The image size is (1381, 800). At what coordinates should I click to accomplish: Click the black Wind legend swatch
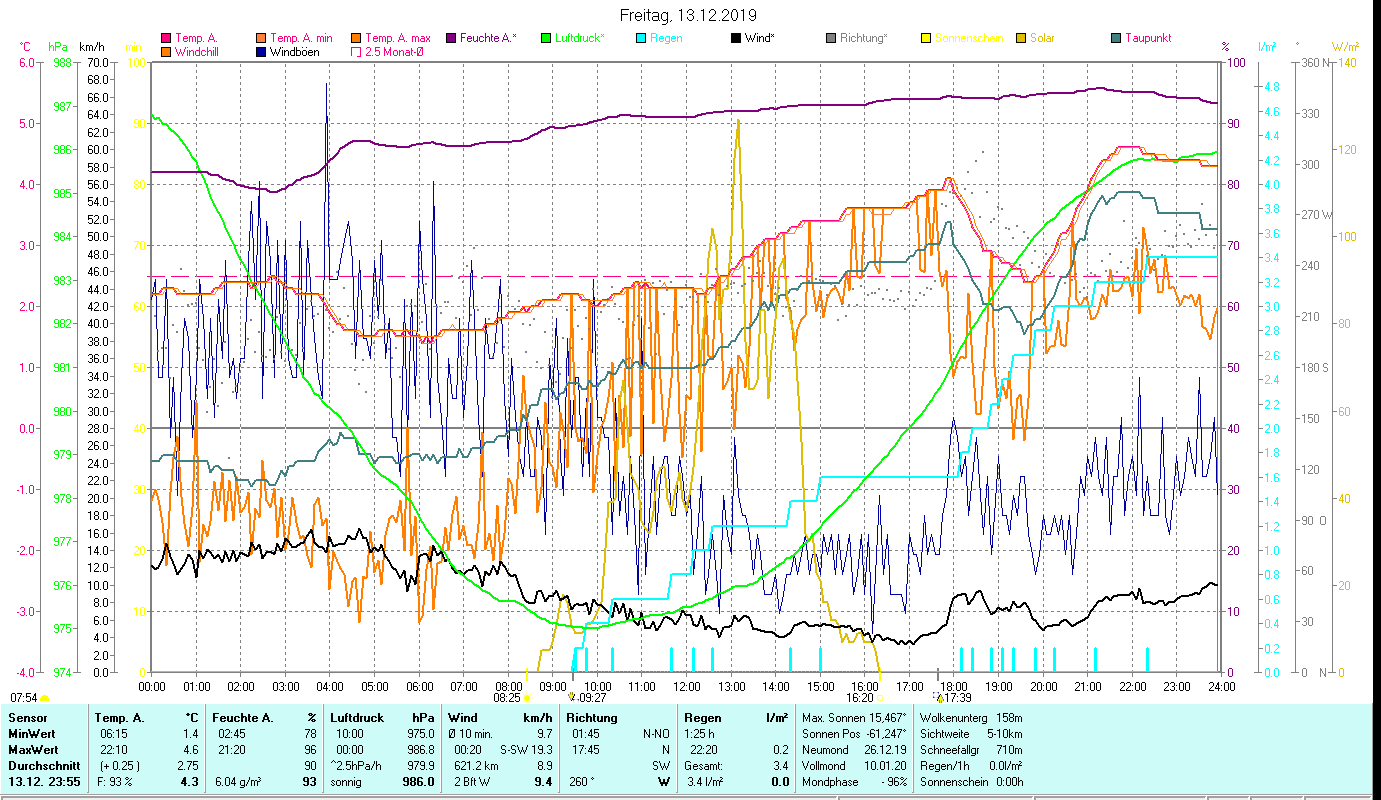pos(737,38)
